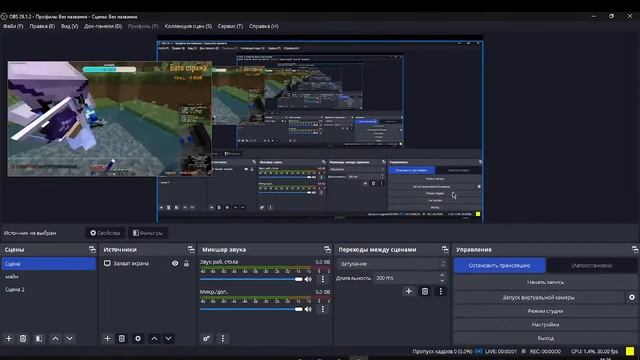Screen dimensions: 640x360
Task: Remove the scene transition trash icon
Action: click(425, 291)
